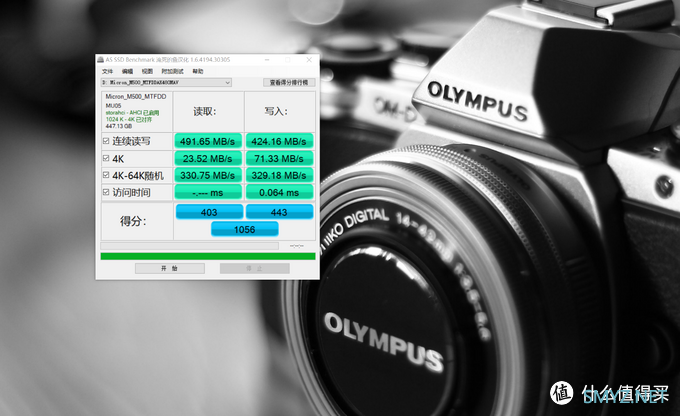The width and height of the screenshot is (680, 416).
Task: Click the 424.16 MB/s sequential write result
Action: point(279,141)
